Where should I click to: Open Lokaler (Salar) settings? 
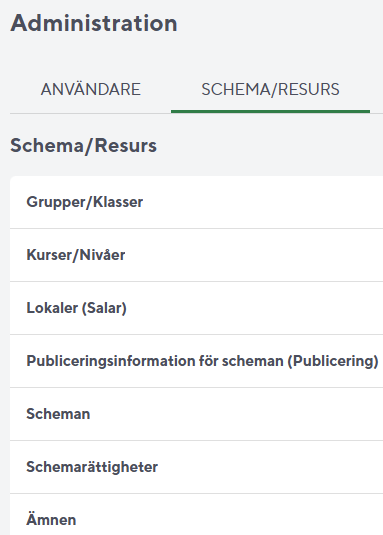196,308
